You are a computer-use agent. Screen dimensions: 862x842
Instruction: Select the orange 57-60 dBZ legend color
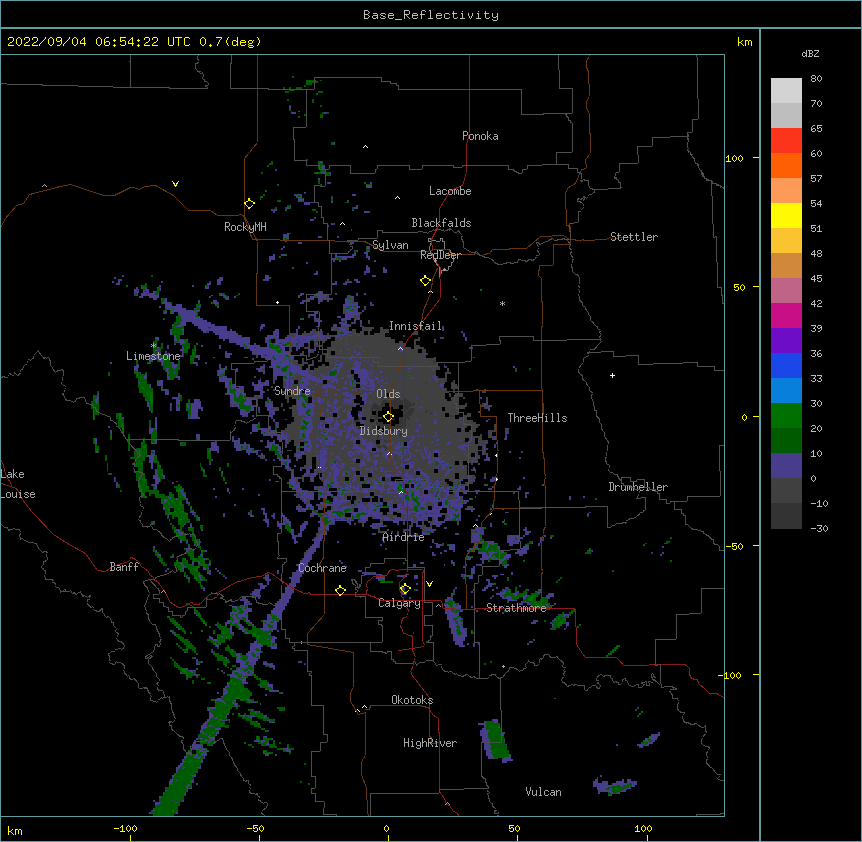[x=786, y=165]
